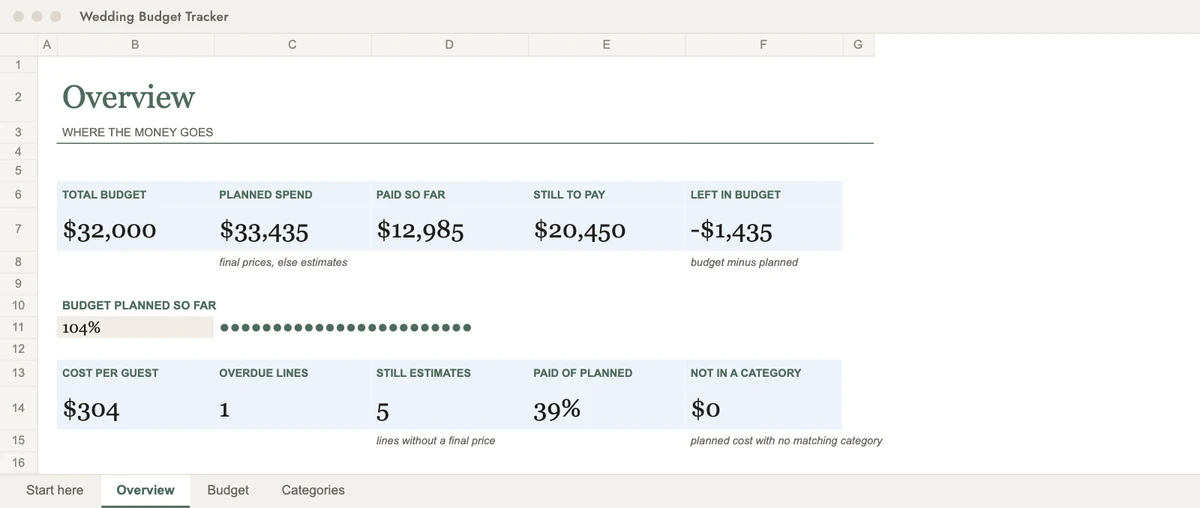
Task: Select row 11 header
Action: pyautogui.click(x=18, y=327)
